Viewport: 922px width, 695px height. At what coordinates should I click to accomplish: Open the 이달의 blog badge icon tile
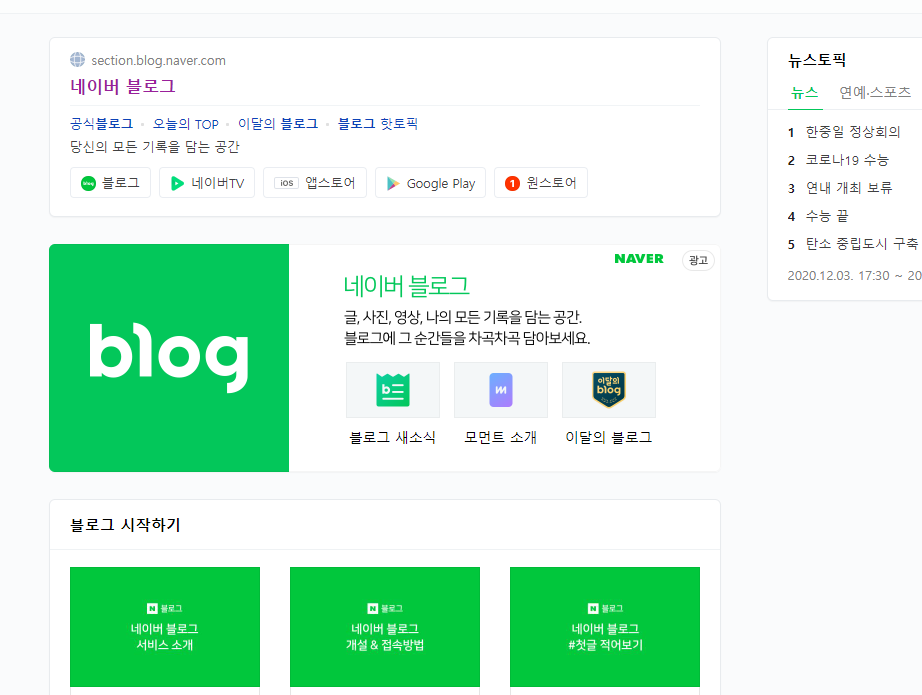[609, 390]
